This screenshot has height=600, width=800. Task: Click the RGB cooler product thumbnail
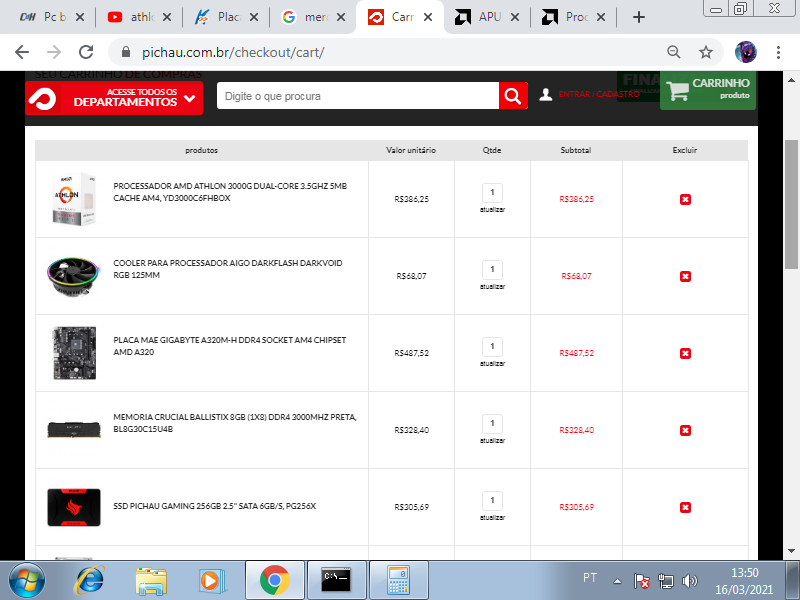pyautogui.click(x=73, y=276)
